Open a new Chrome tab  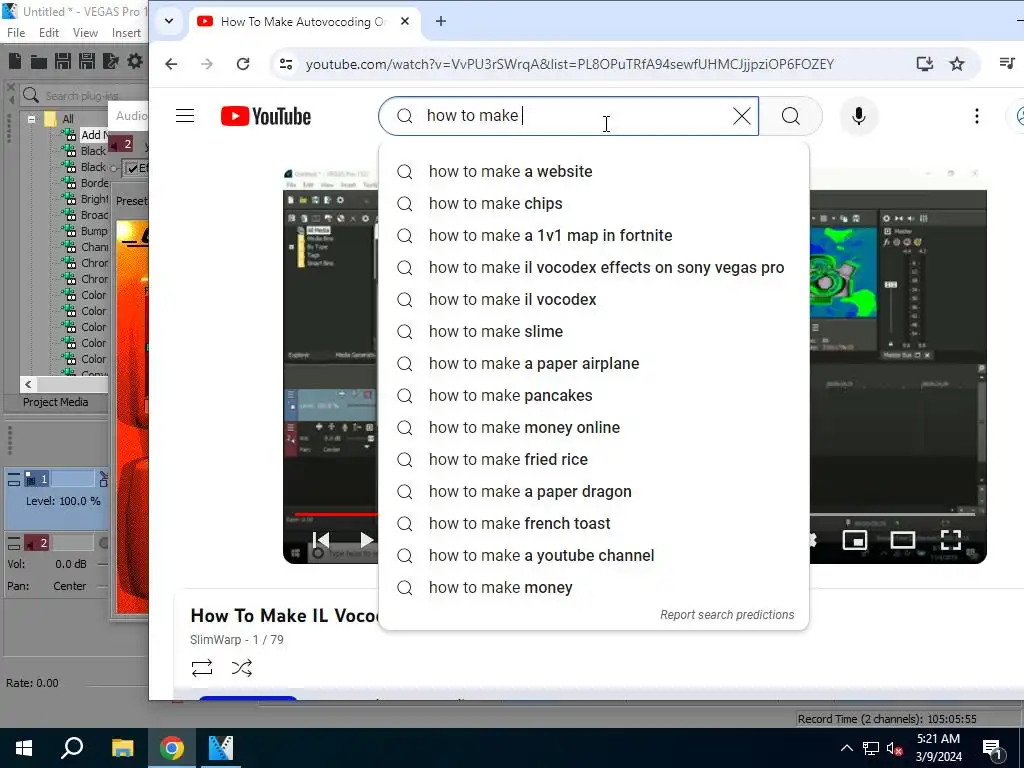441,21
